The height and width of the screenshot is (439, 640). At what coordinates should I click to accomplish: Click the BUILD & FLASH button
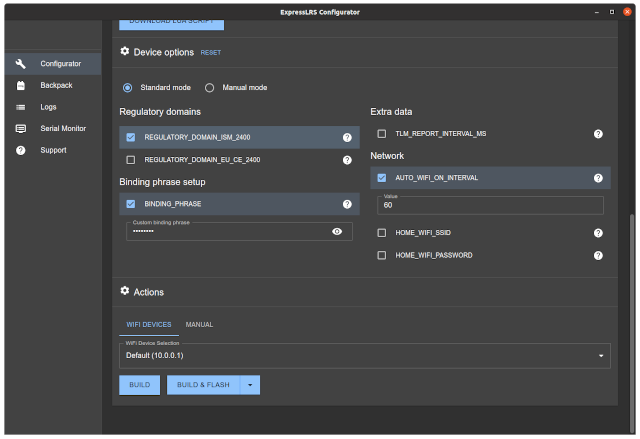click(203, 385)
